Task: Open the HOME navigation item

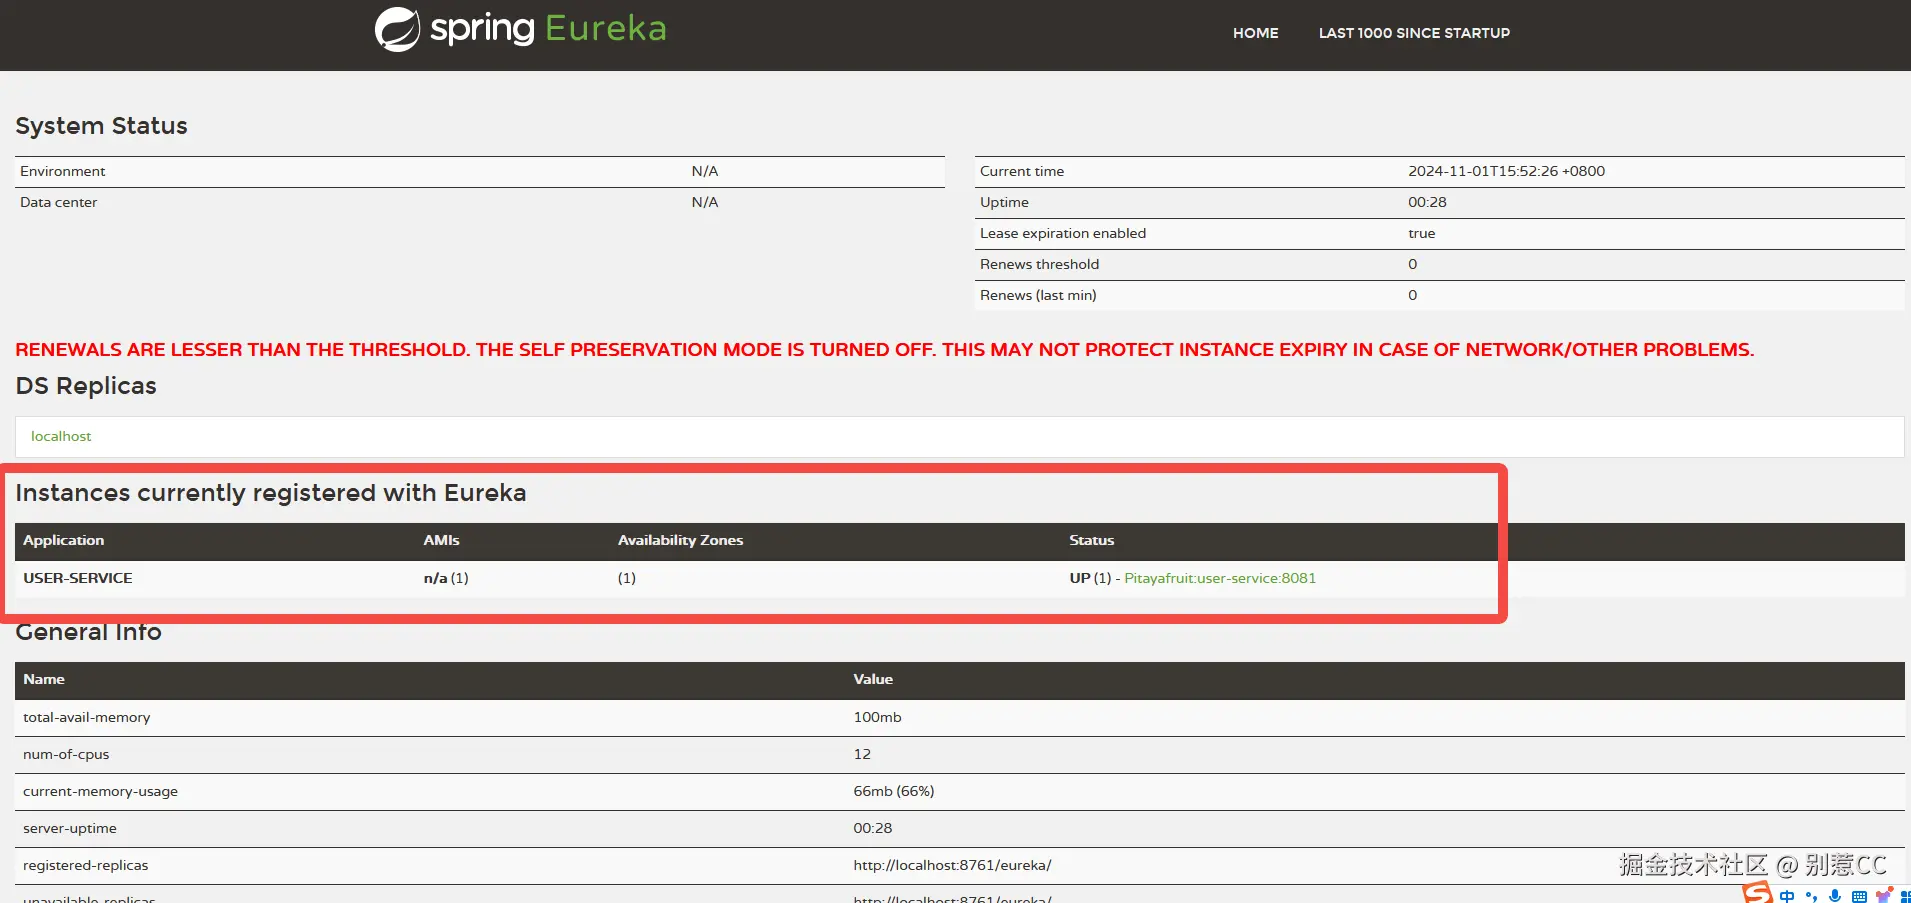Action: click(x=1255, y=33)
